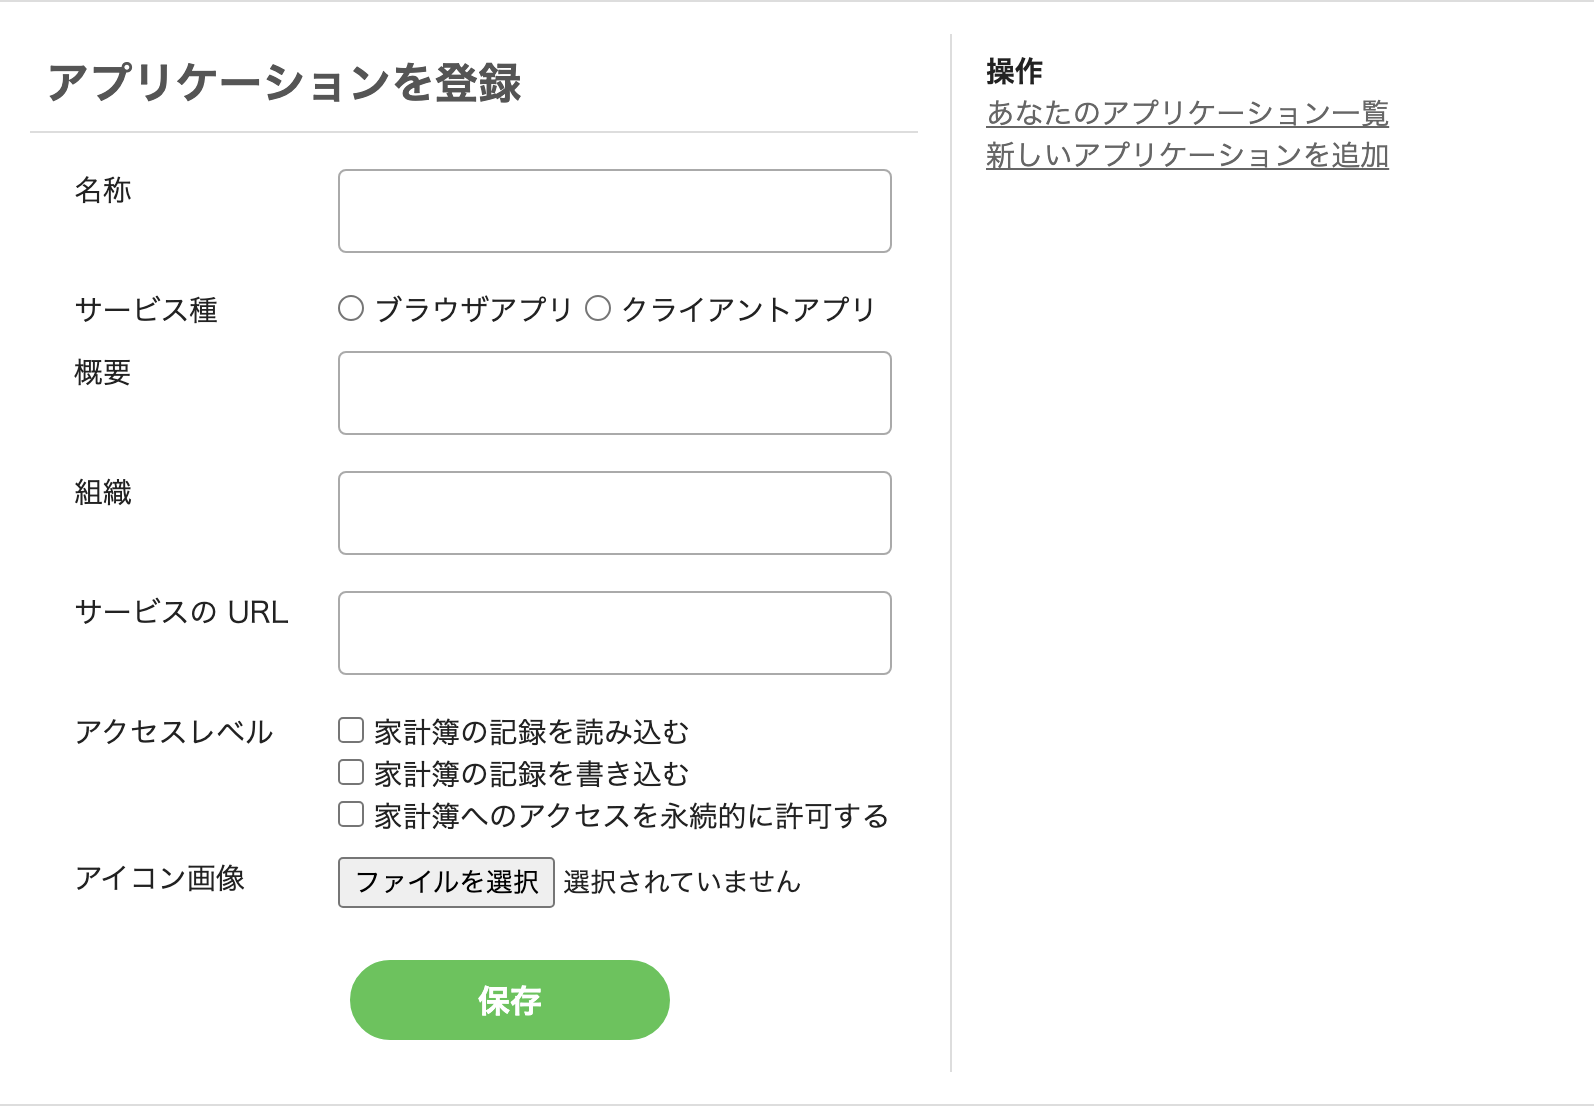This screenshot has width=1594, height=1106.
Task: Grant write access to household records
Action: click(350, 773)
